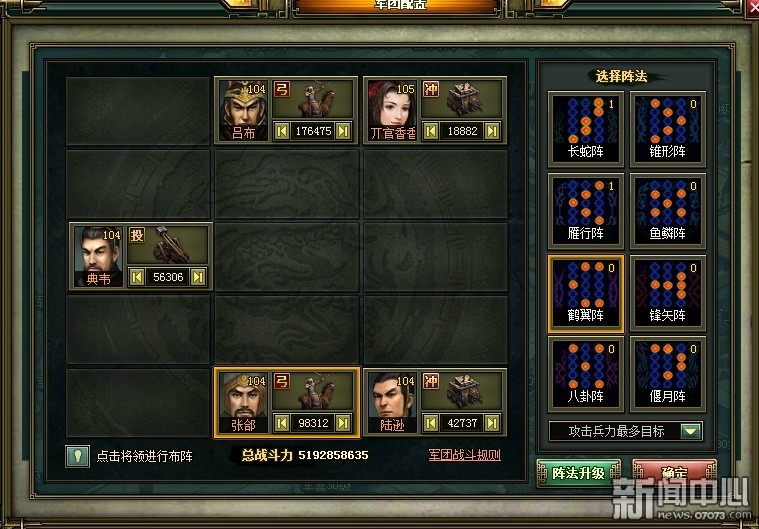Click the 阵法升级 button
759x529 pixels.
point(578,473)
